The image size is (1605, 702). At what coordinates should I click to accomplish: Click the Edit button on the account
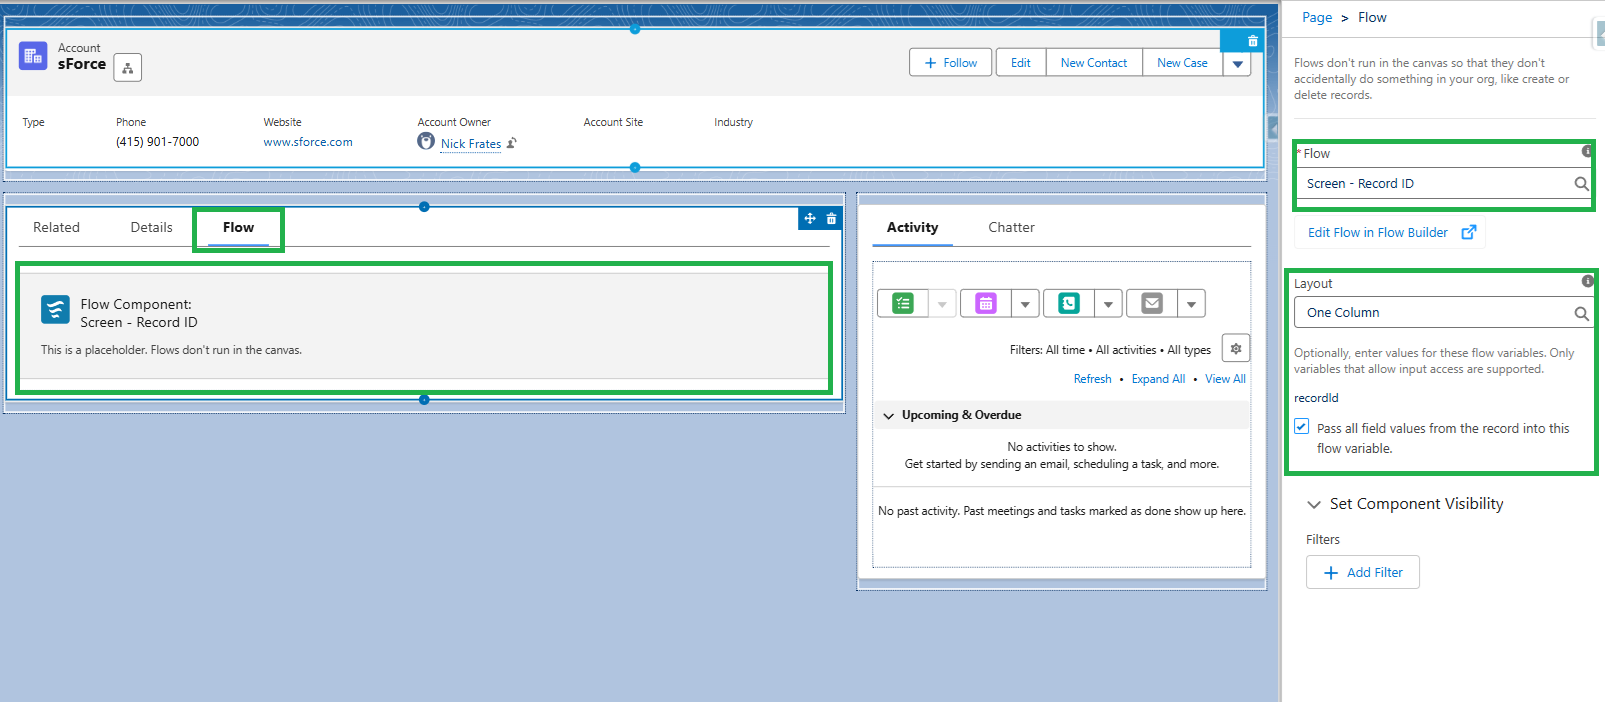tap(1021, 63)
